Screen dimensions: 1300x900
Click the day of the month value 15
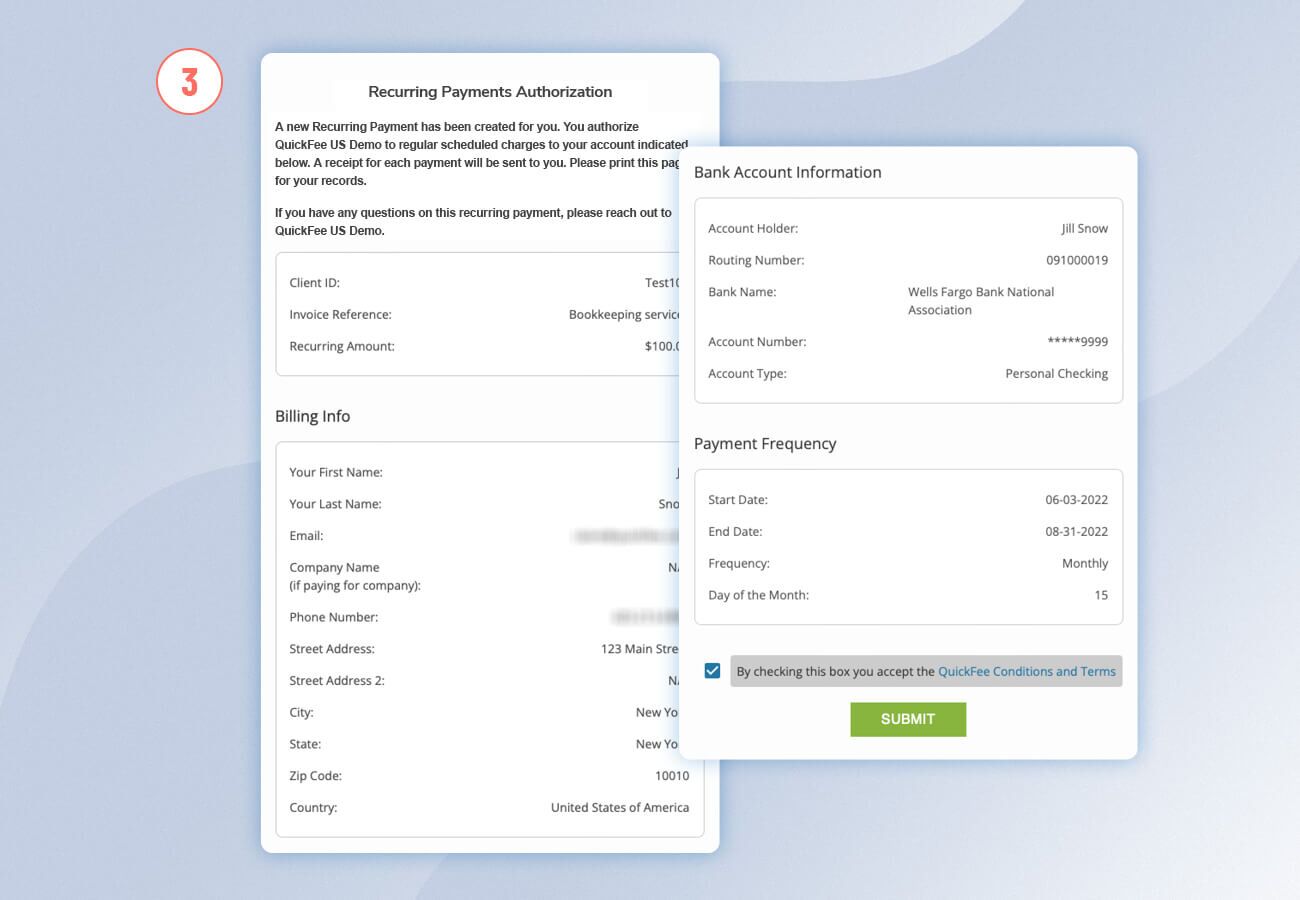point(1101,595)
